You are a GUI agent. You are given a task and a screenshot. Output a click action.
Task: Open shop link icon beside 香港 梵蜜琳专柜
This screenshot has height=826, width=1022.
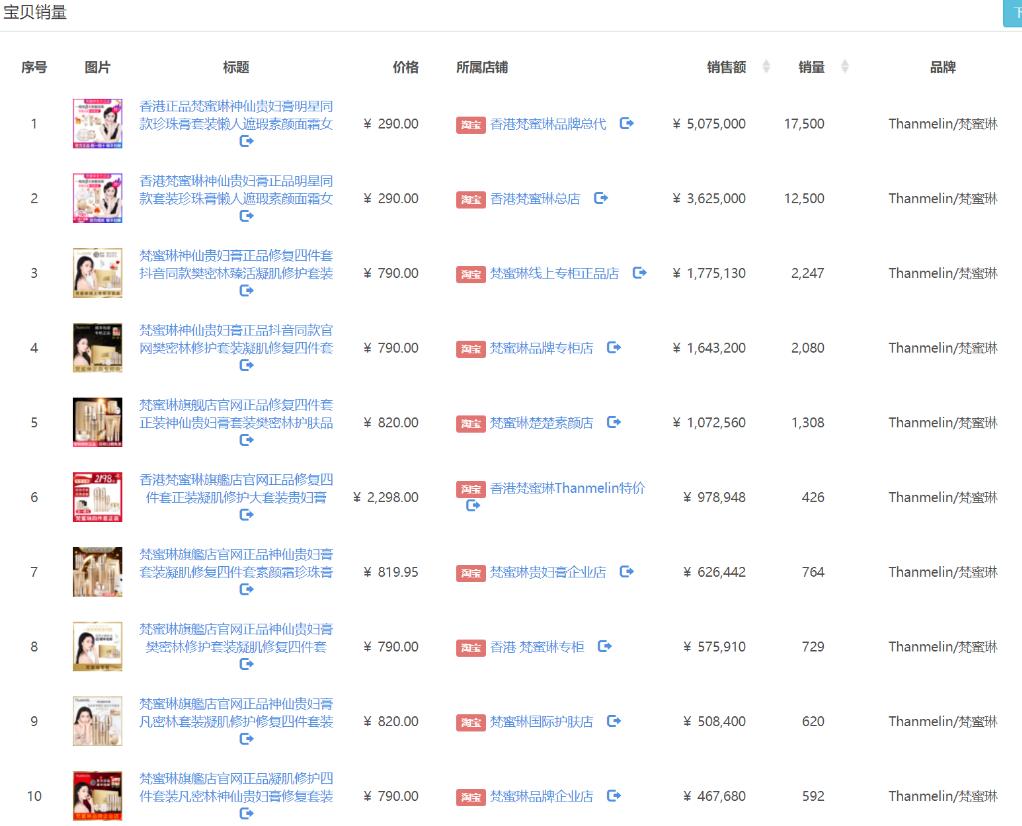605,646
